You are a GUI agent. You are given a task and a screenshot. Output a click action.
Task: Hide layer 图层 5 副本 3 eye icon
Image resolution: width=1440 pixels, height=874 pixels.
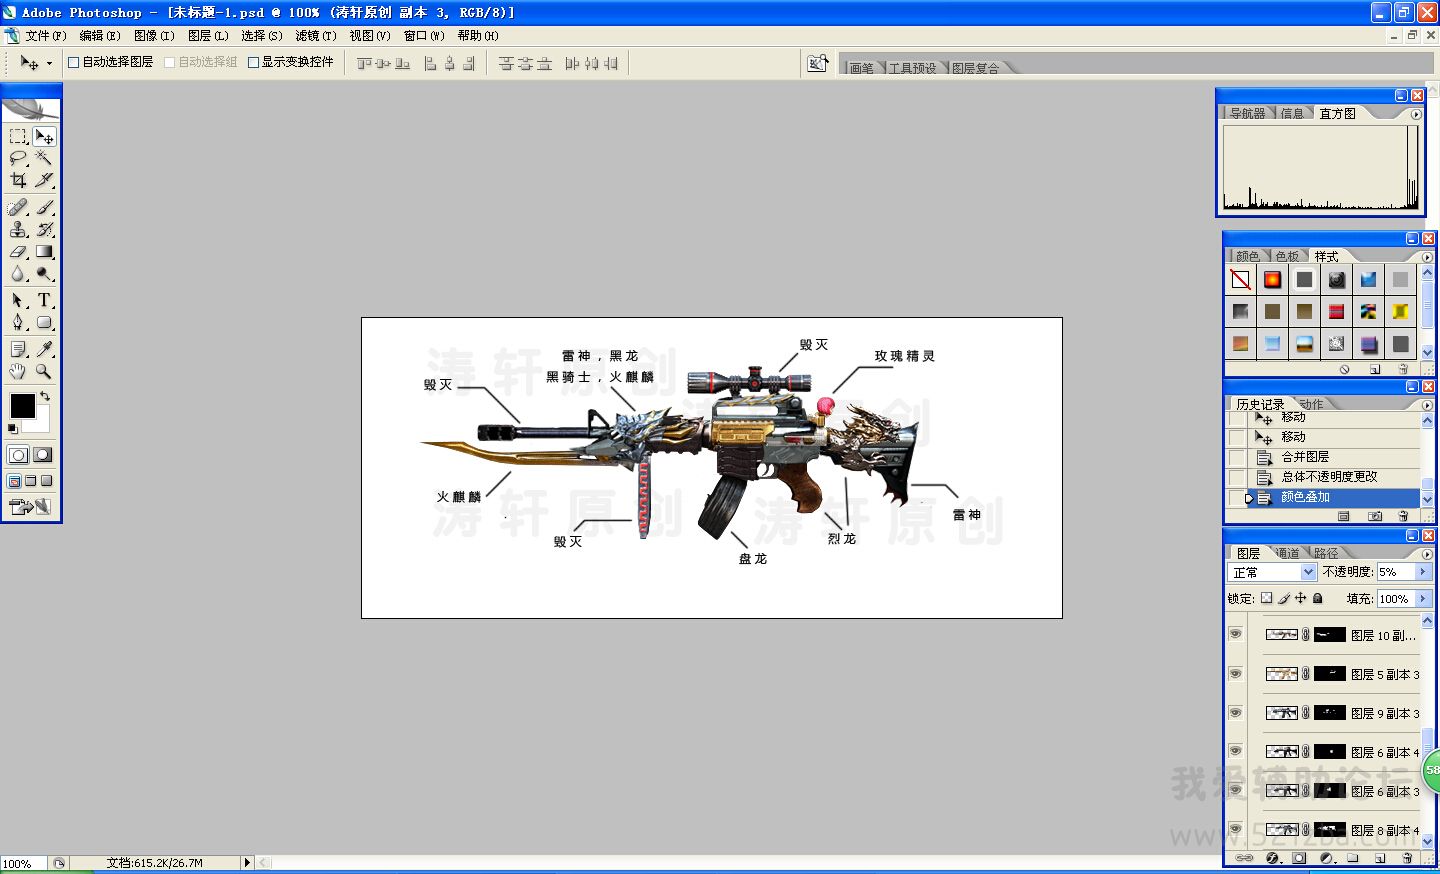pos(1236,674)
